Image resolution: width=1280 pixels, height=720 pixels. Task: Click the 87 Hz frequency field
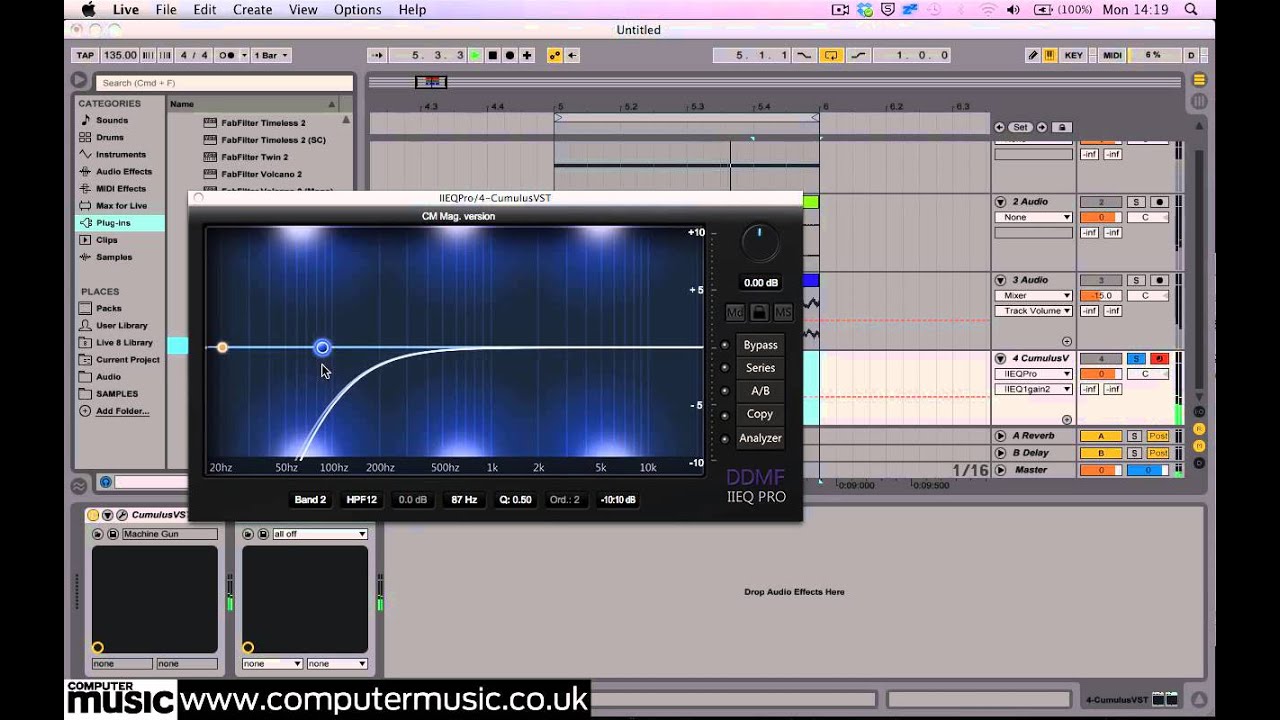tap(464, 499)
